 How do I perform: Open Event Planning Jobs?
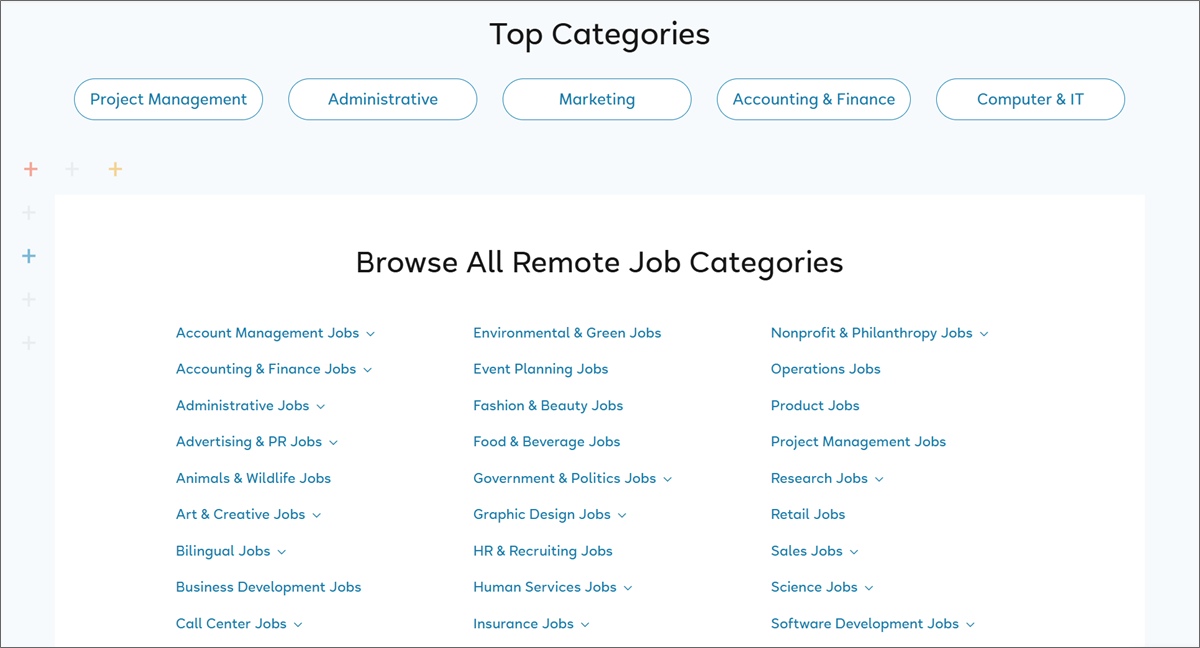(540, 369)
